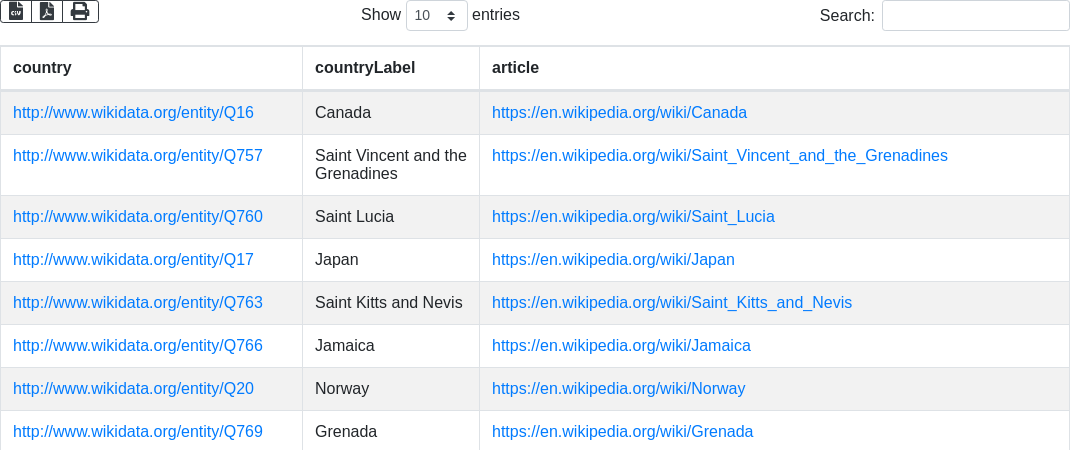The width and height of the screenshot is (1070, 450).
Task: Open Wikidata entity Q17 link
Action: click(133, 260)
